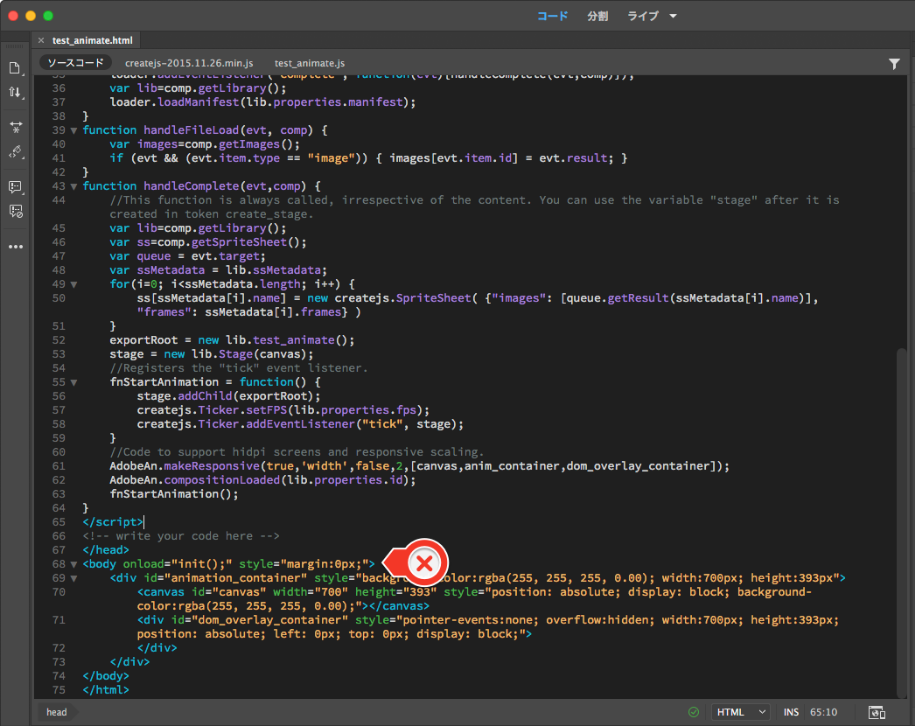Open the three-dots customize toolbar icon
The image size is (915, 726).
tap(15, 246)
